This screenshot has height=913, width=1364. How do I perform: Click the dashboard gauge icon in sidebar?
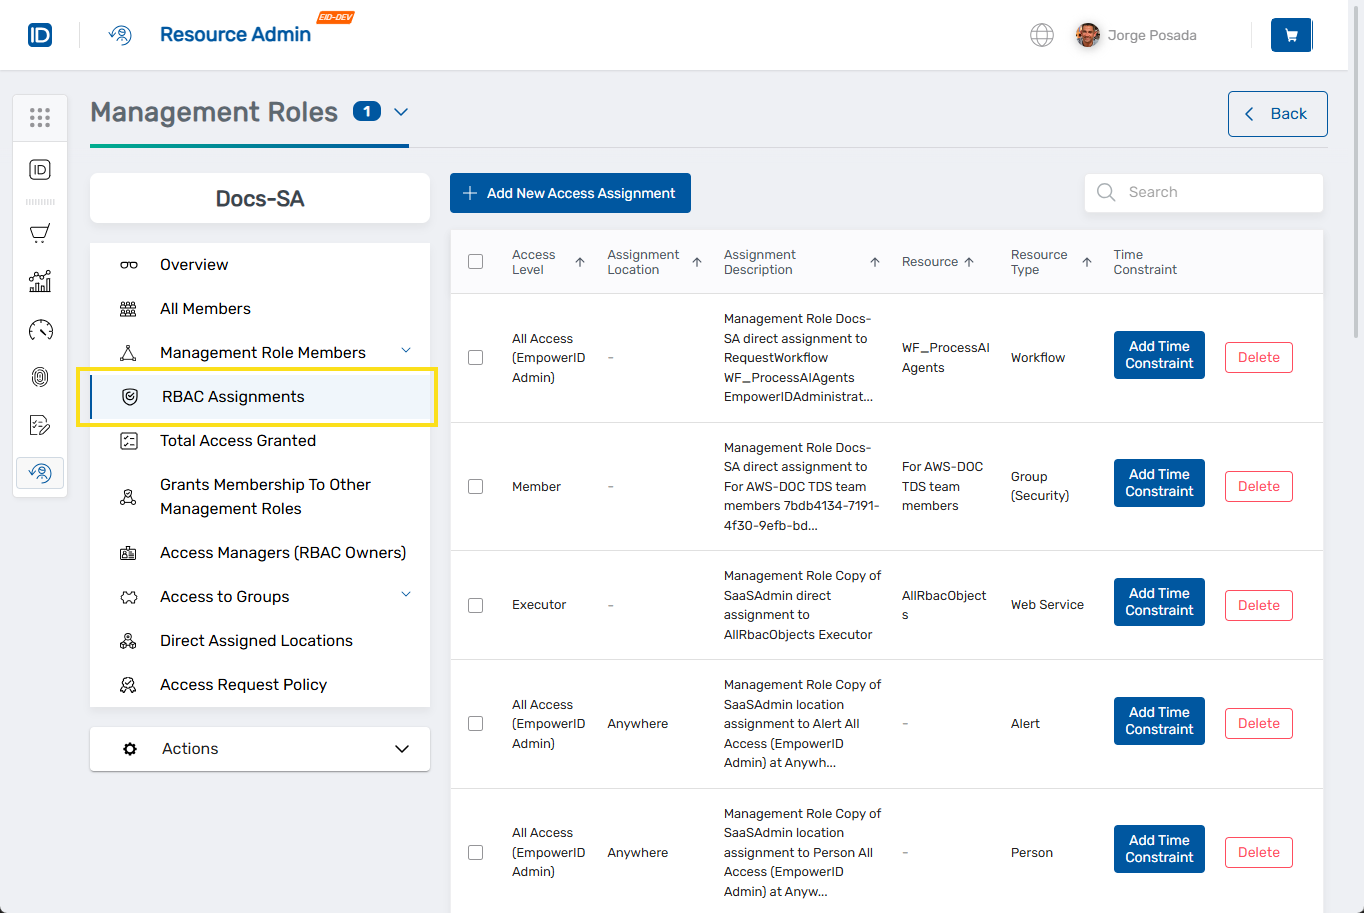[40, 329]
